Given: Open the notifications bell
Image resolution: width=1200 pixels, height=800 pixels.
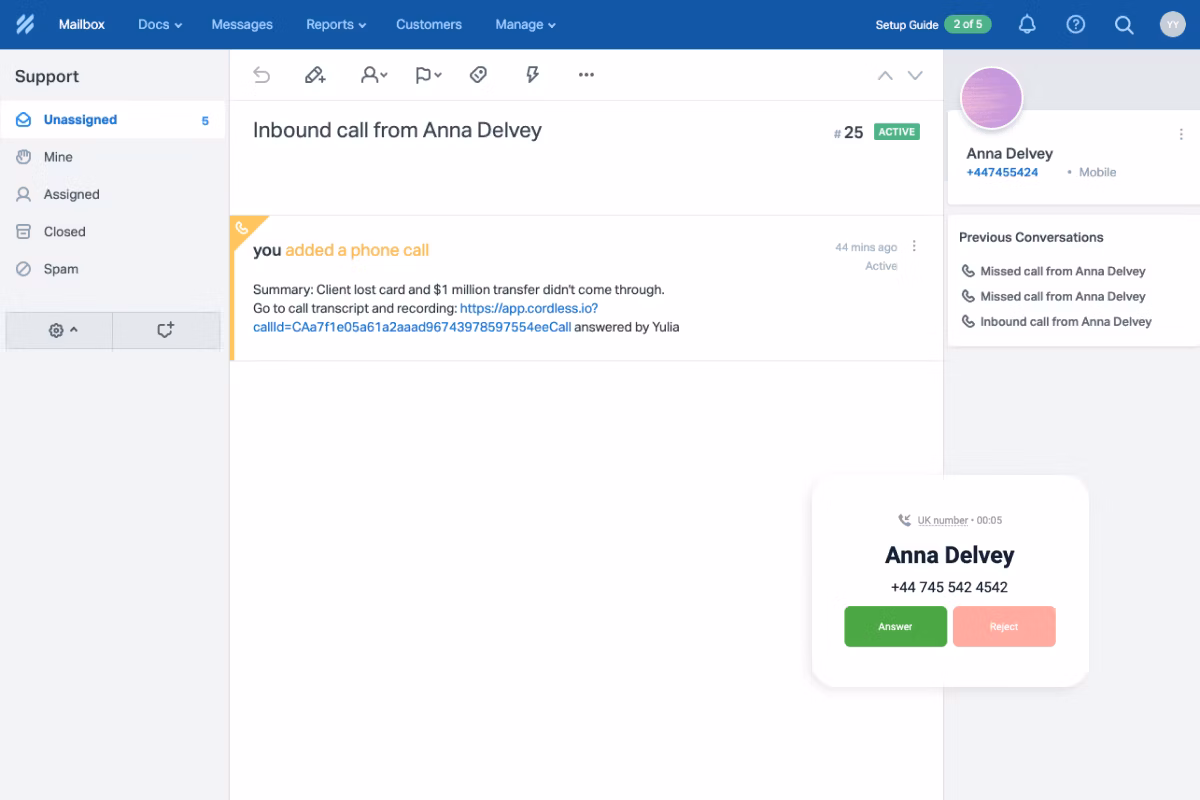Looking at the screenshot, I should pos(1027,25).
